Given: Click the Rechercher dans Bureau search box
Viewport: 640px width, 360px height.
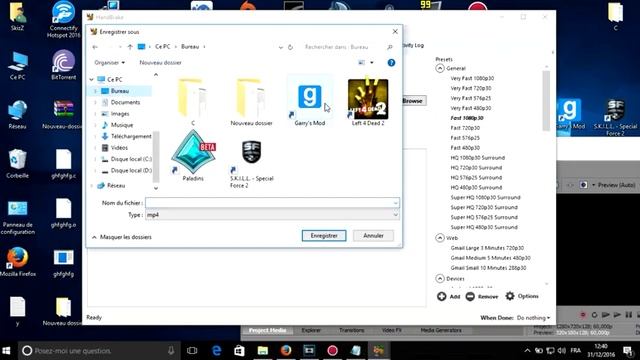Looking at the screenshot, I should 349,47.
